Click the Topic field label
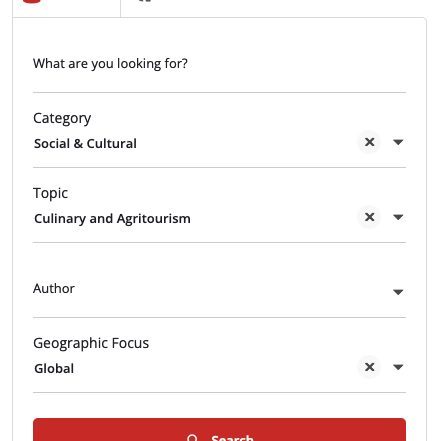This screenshot has height=441, width=442. (50, 193)
